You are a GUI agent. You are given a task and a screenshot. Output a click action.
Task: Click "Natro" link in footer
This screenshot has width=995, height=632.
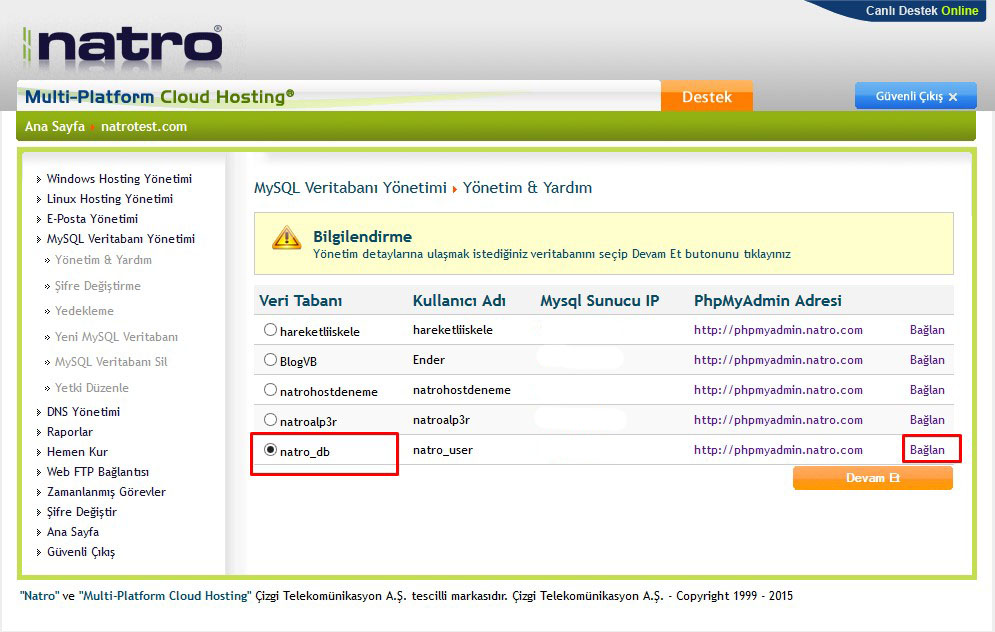pos(39,596)
